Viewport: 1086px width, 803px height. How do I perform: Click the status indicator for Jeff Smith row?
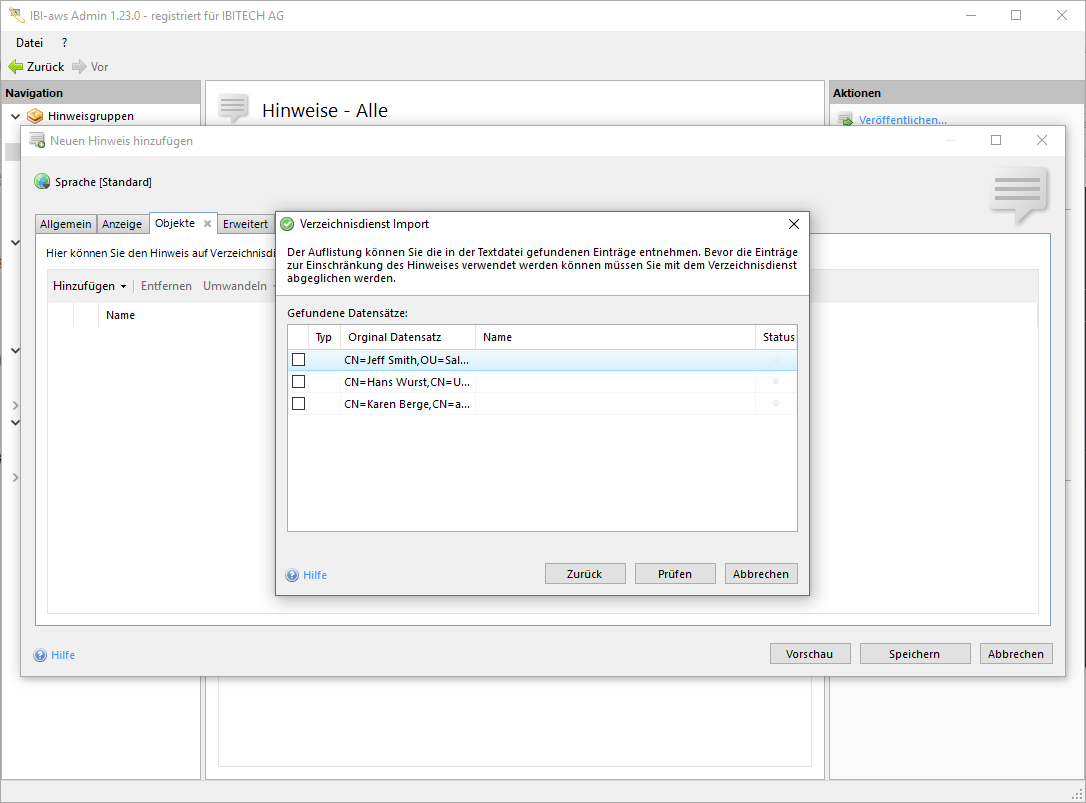[x=776, y=360]
